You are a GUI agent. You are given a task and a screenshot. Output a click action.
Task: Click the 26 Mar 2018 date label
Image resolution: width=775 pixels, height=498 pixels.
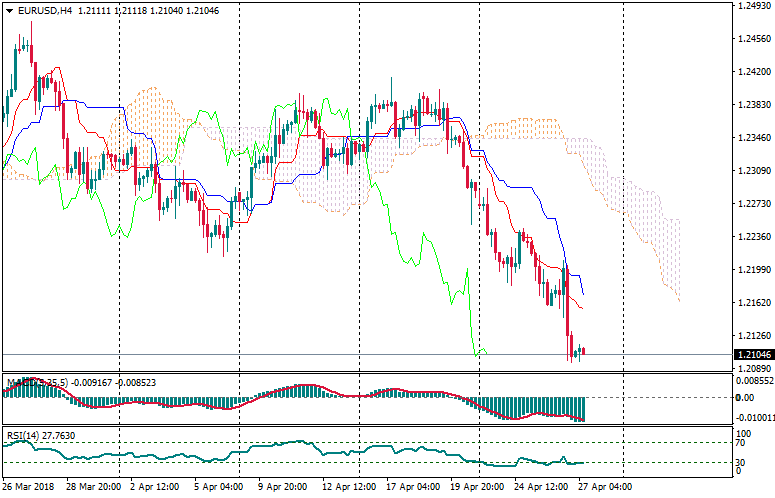tap(31, 487)
